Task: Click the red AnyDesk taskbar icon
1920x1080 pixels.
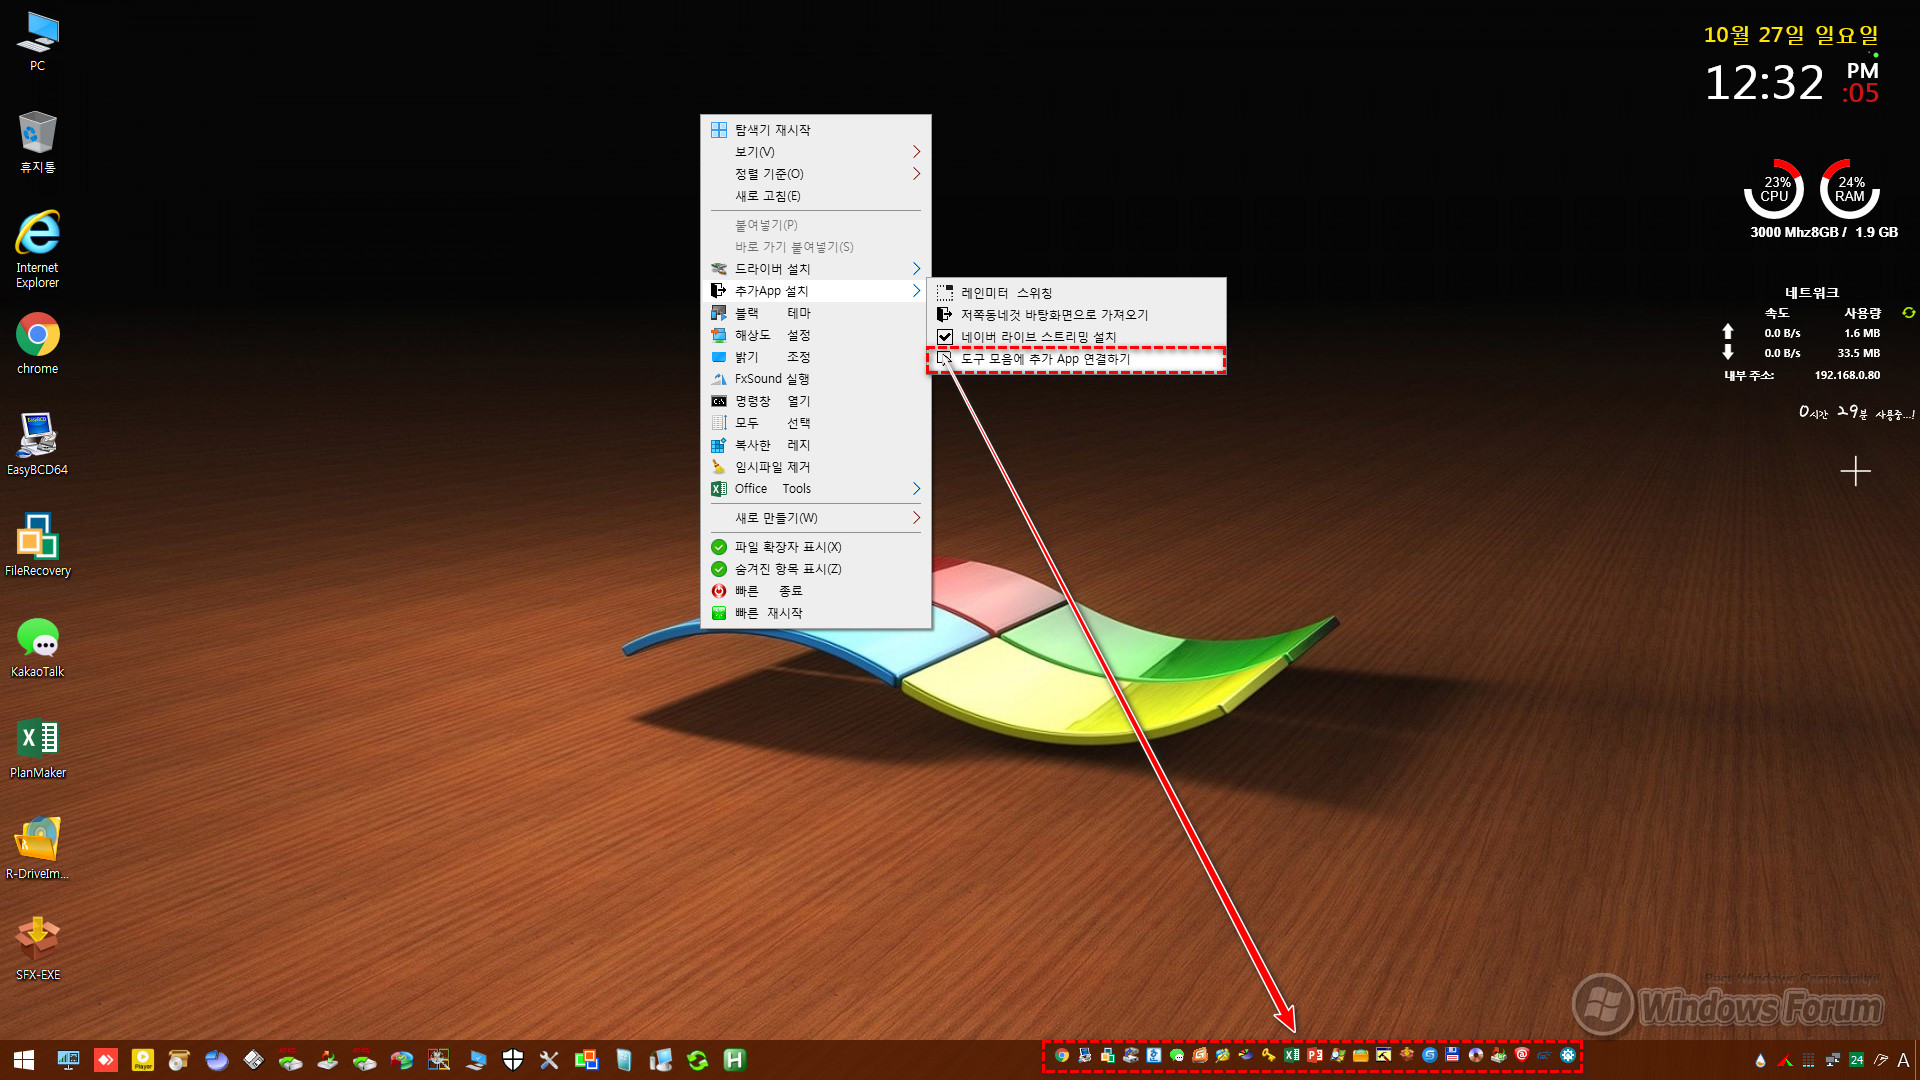Action: tap(106, 1060)
